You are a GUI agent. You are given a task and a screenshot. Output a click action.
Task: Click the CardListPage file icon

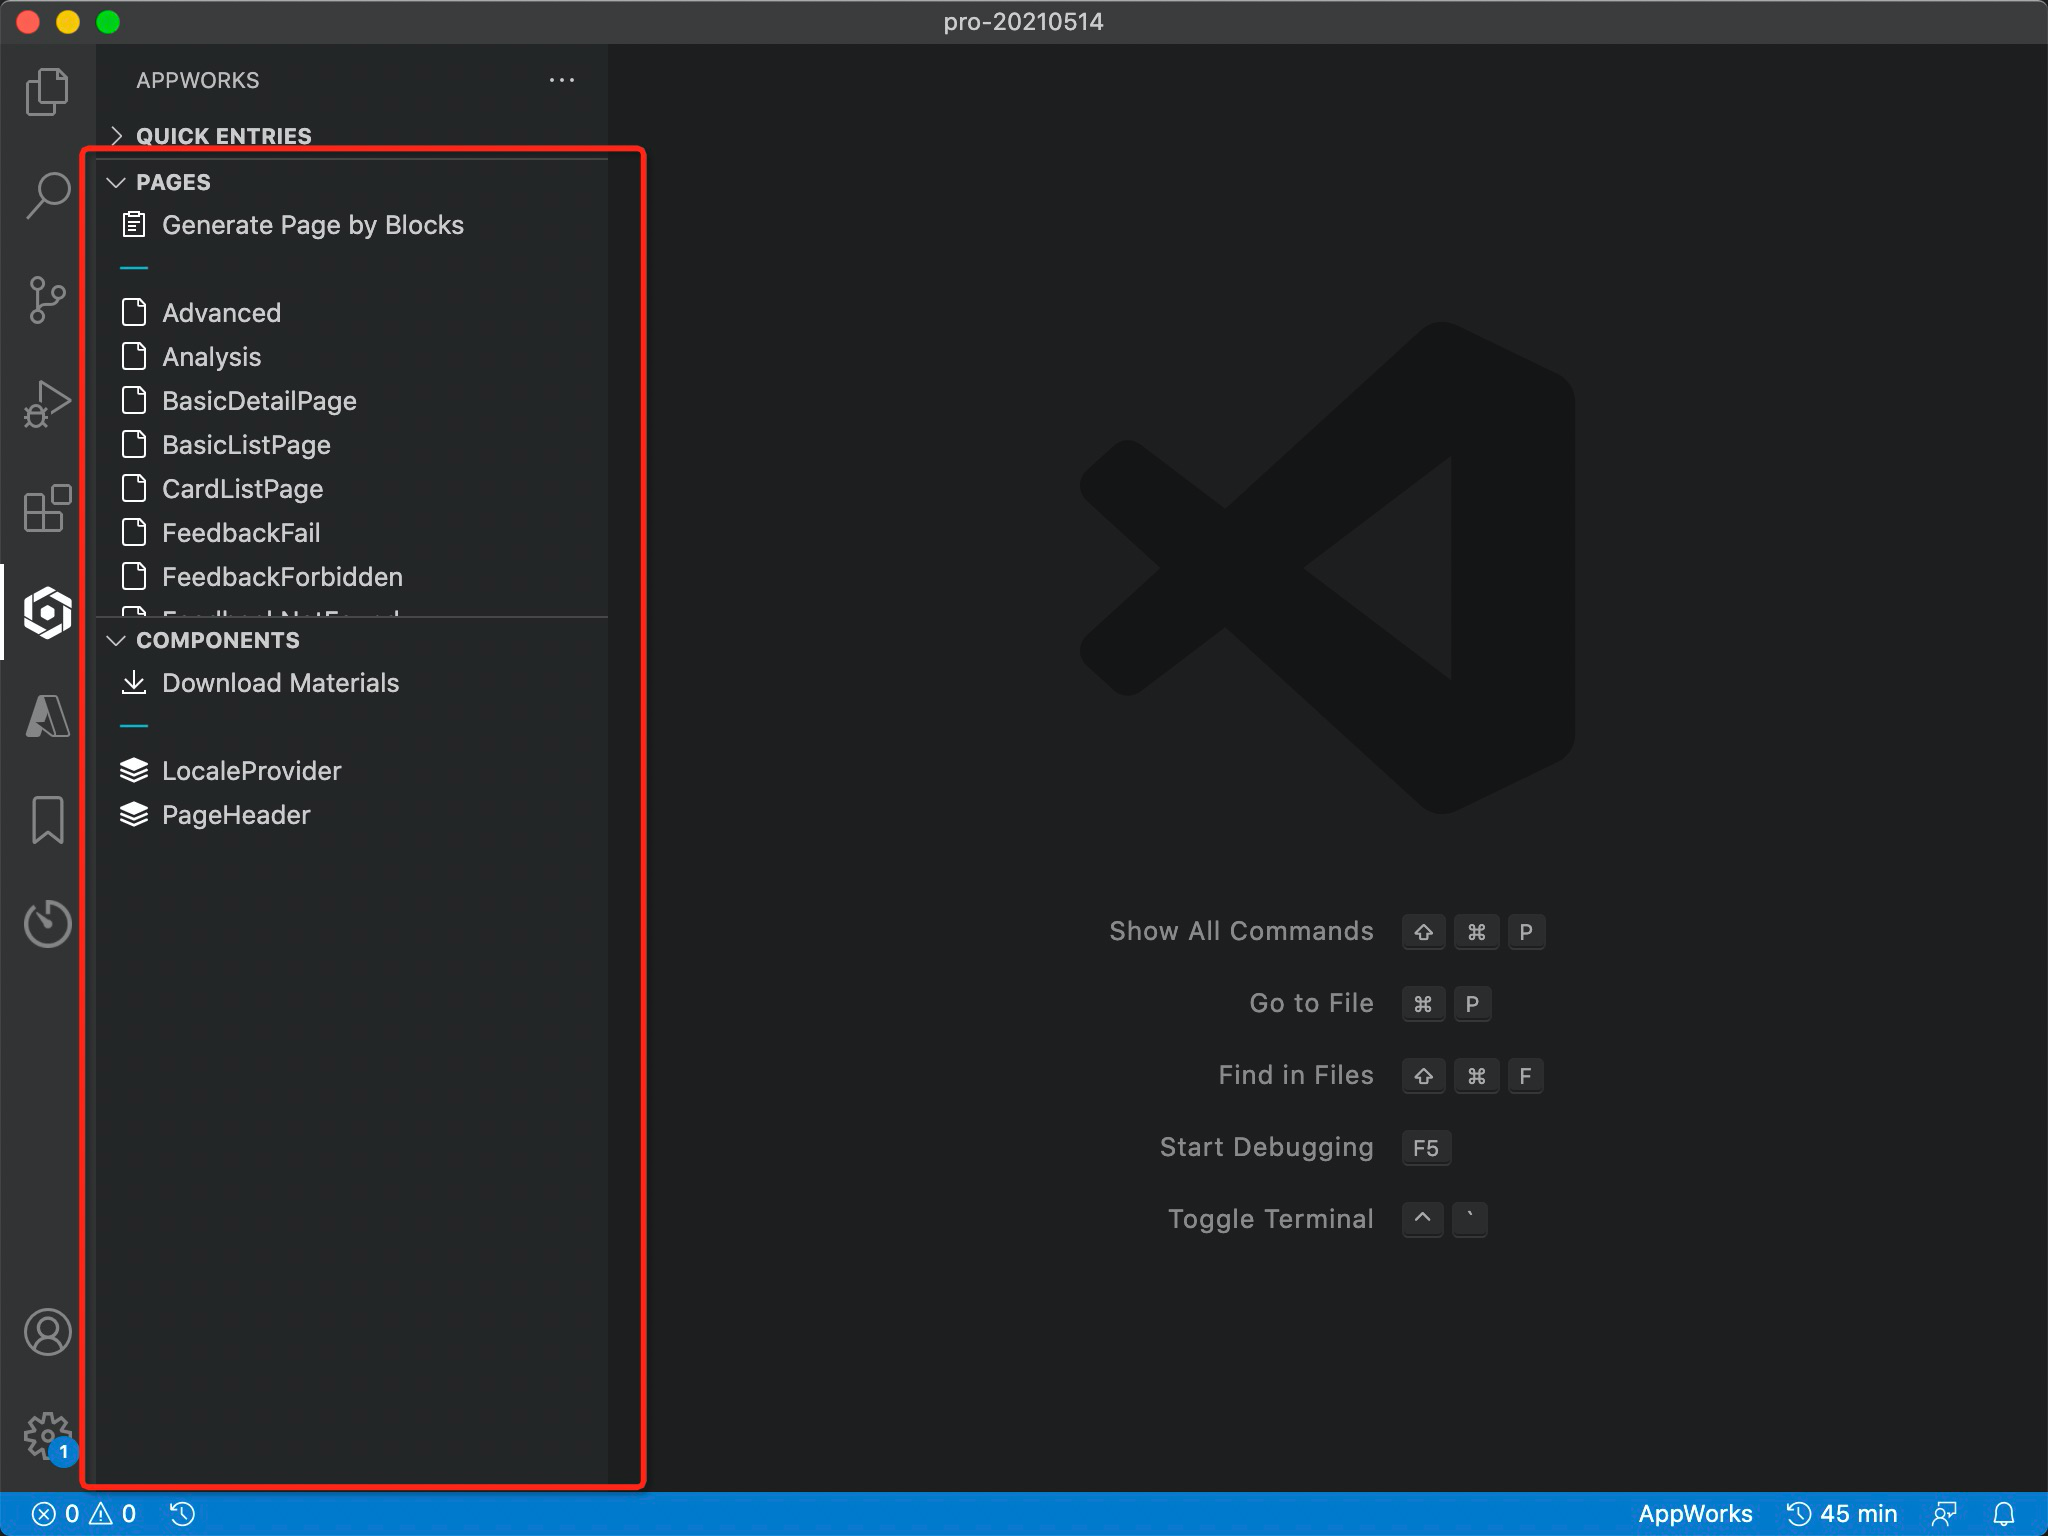pos(133,488)
